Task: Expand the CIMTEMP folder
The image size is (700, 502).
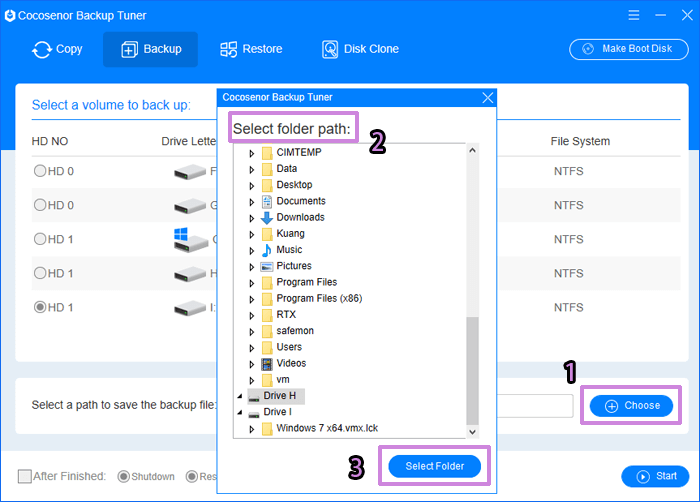Action: [x=251, y=153]
